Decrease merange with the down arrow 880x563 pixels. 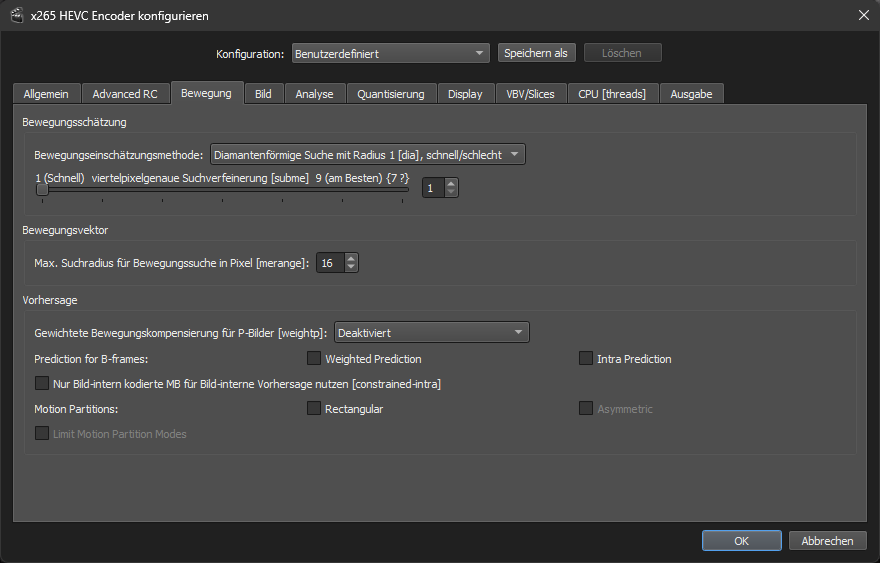pyautogui.click(x=351, y=267)
